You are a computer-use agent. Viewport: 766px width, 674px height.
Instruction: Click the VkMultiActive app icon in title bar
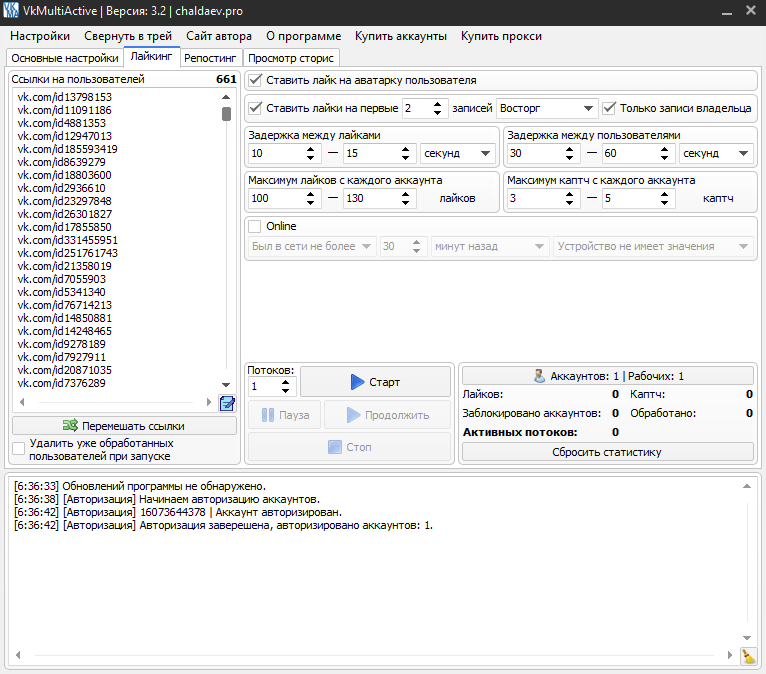[11, 10]
